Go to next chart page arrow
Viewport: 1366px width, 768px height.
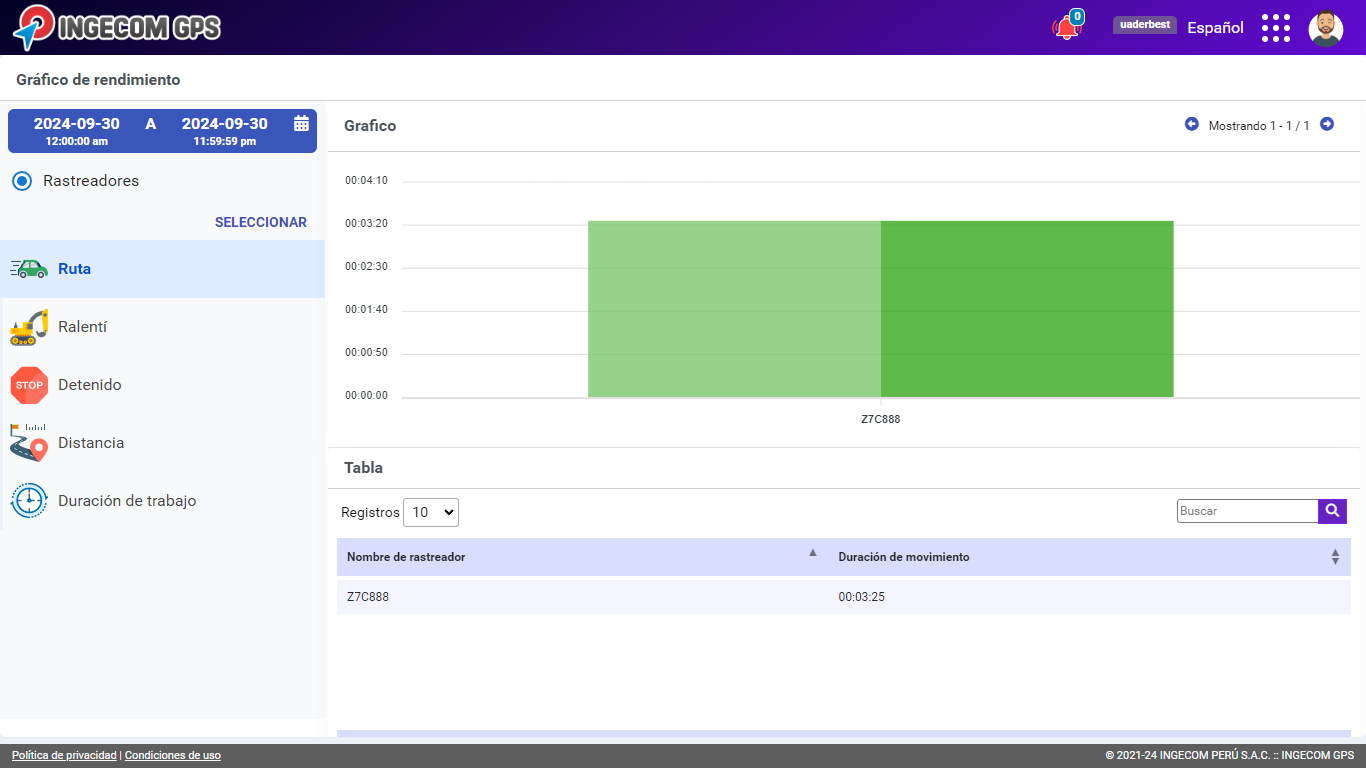click(x=1327, y=124)
